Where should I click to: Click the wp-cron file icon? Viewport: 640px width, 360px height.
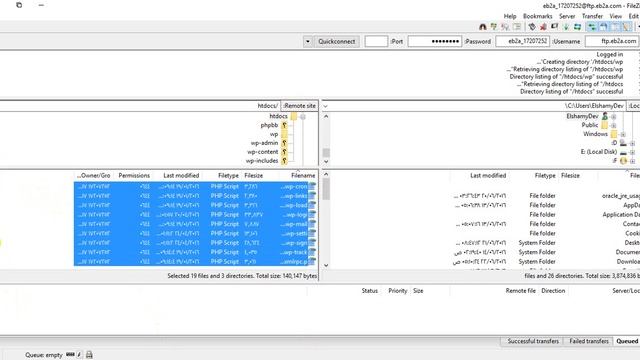click(x=312, y=187)
